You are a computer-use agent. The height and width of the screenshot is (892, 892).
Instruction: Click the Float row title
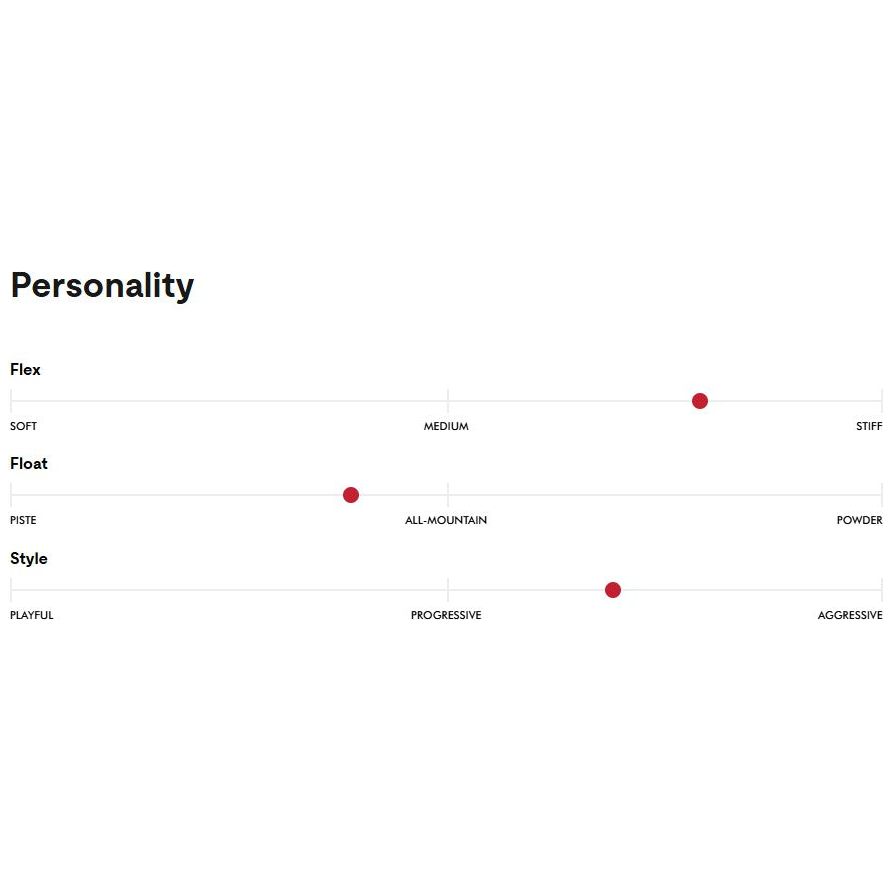pyautogui.click(x=29, y=464)
